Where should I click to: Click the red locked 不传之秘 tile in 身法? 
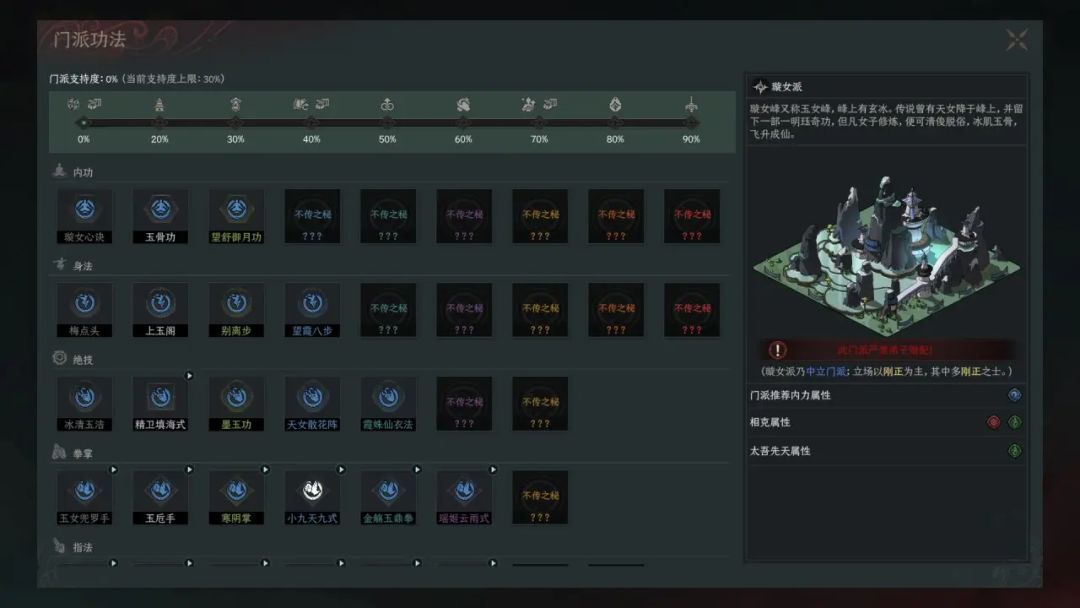(x=692, y=310)
